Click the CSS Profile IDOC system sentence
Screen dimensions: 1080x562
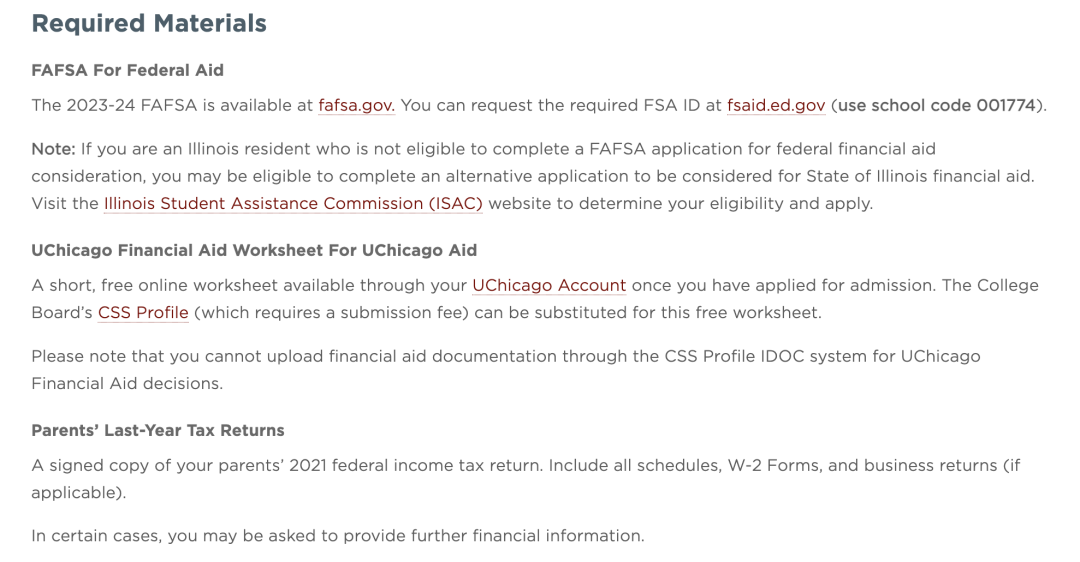(x=506, y=370)
